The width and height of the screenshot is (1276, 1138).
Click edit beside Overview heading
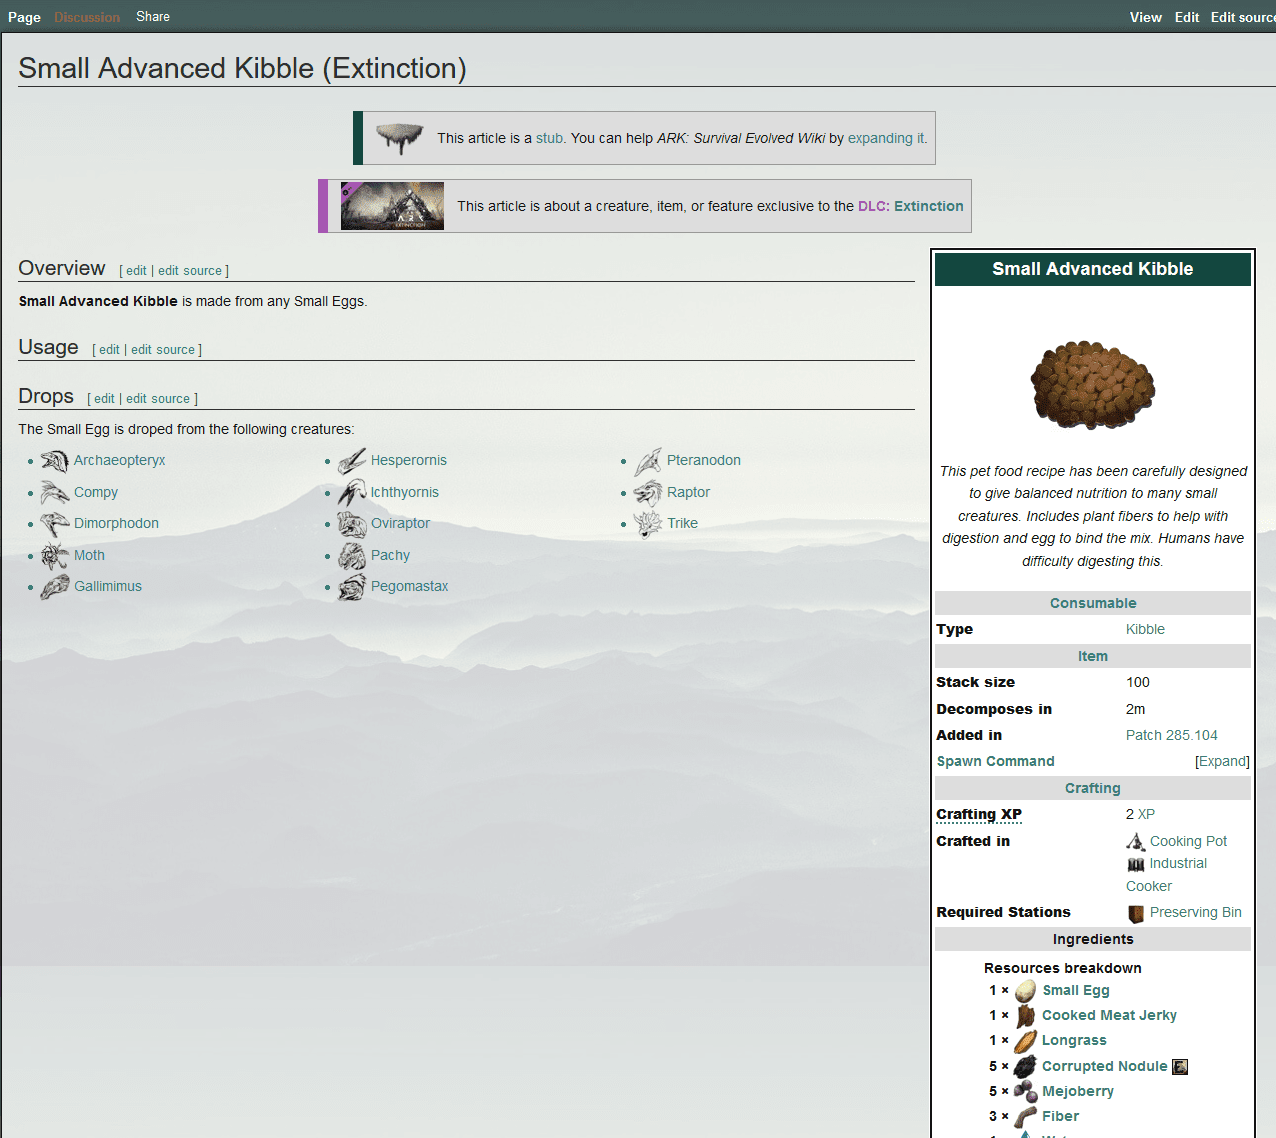click(x=136, y=271)
